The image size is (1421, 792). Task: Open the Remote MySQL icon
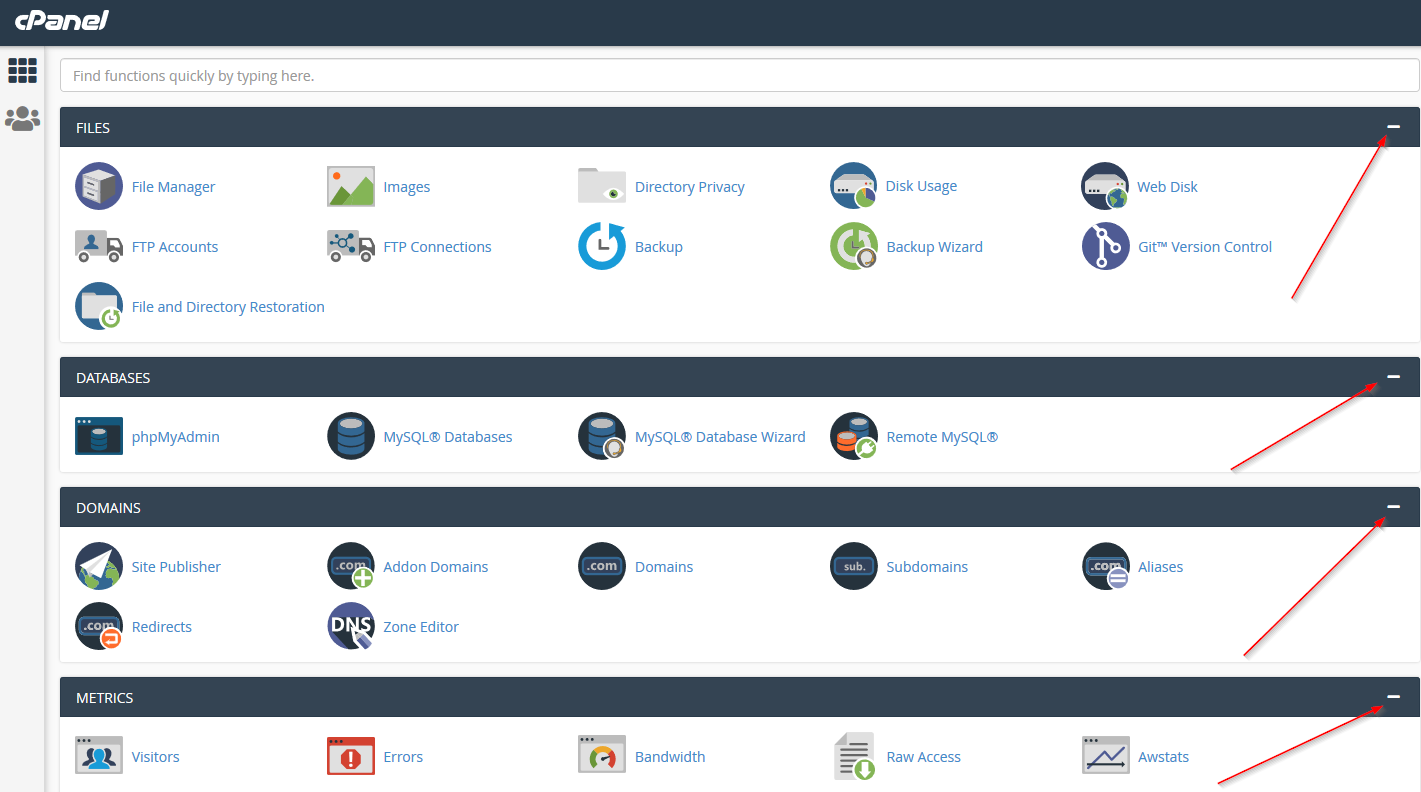(x=854, y=436)
